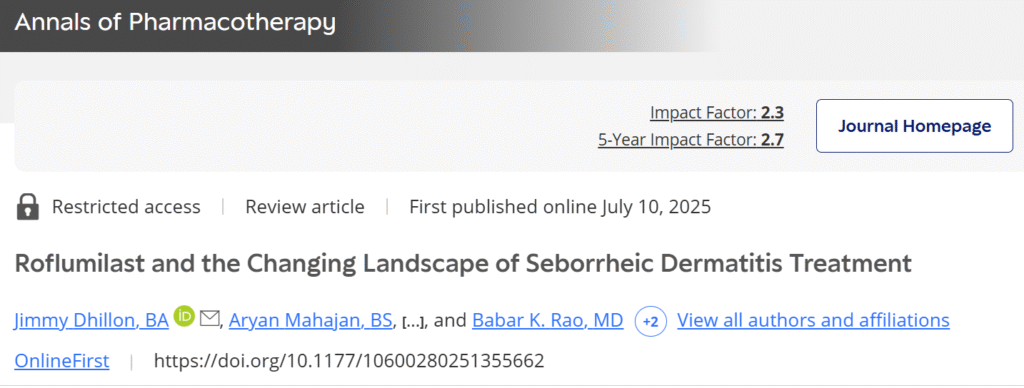Open author Aryan Mahajan, BS link

(311, 320)
